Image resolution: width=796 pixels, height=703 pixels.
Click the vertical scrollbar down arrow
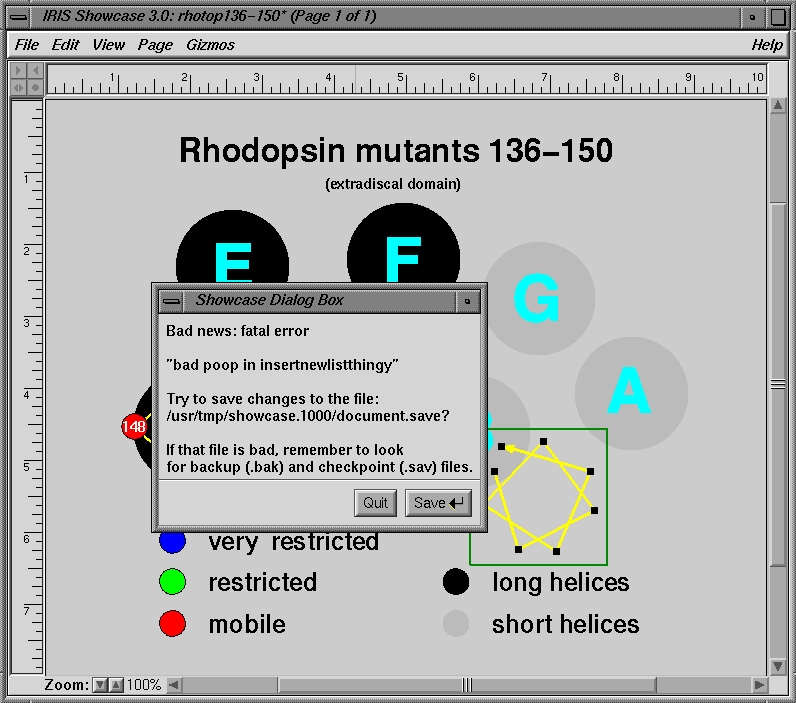point(778,666)
